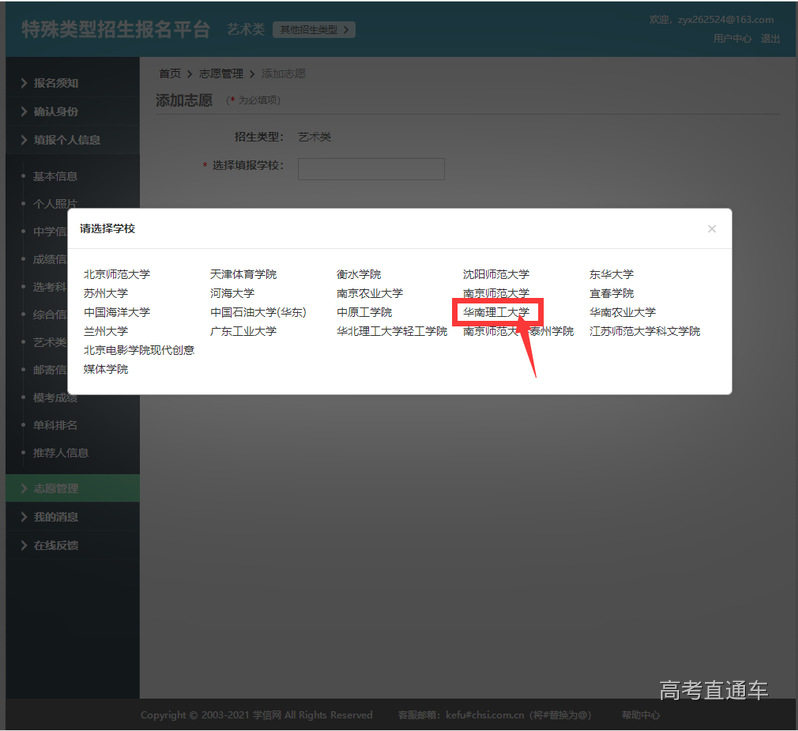Click the 选择填报学校 input field

click(371, 168)
